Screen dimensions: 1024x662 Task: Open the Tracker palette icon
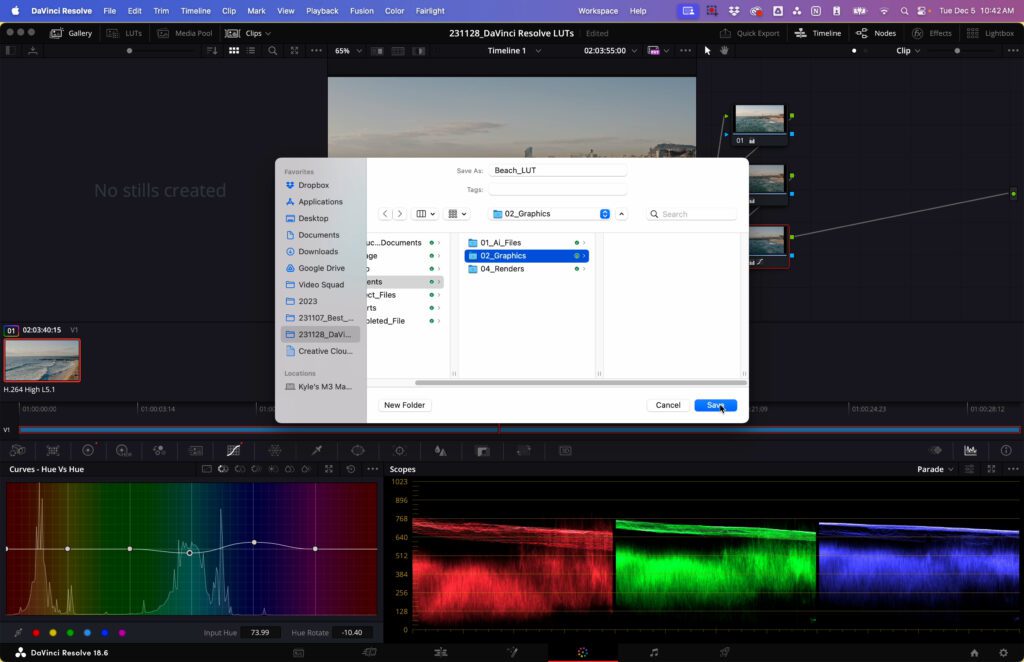[400, 450]
